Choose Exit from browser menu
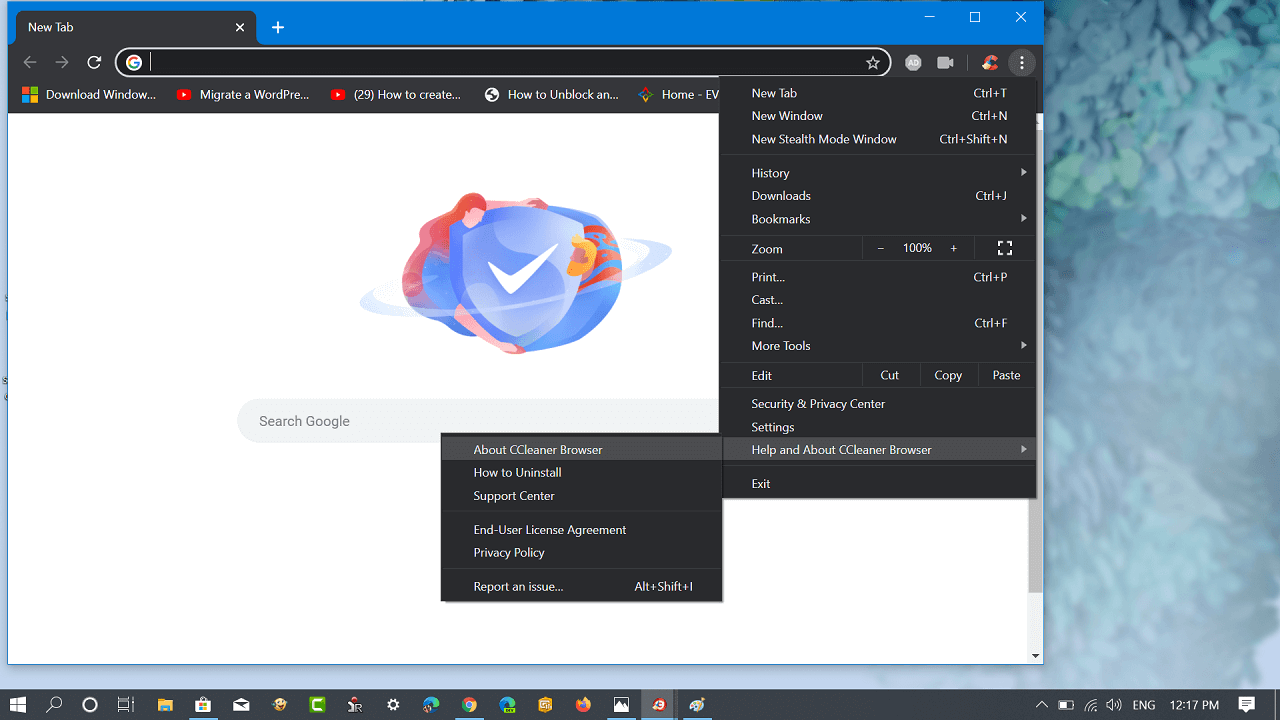Screen dimensions: 1280x720 click(x=879, y=484)
